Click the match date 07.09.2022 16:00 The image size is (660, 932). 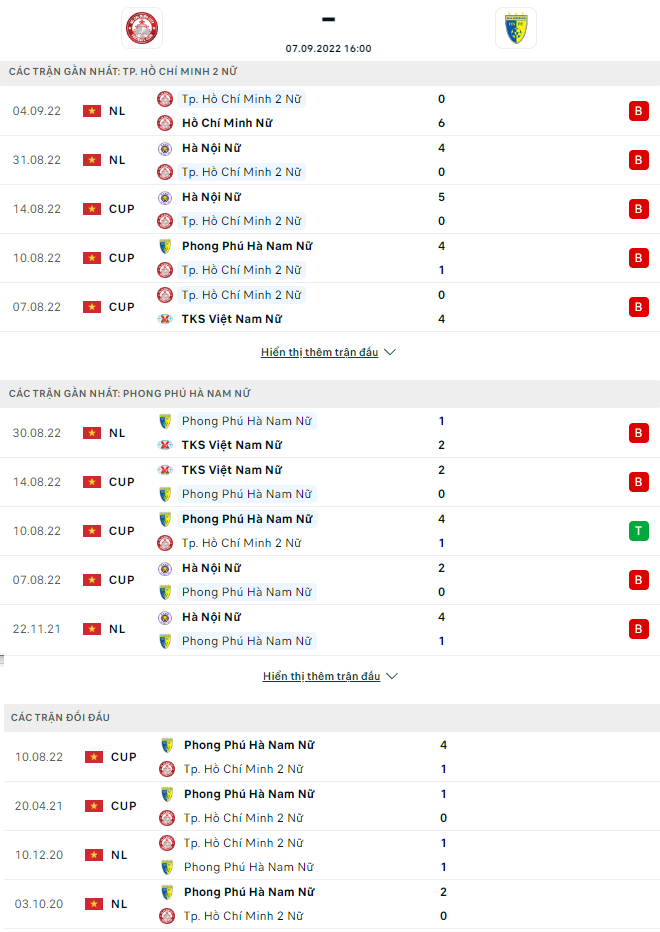point(328,48)
